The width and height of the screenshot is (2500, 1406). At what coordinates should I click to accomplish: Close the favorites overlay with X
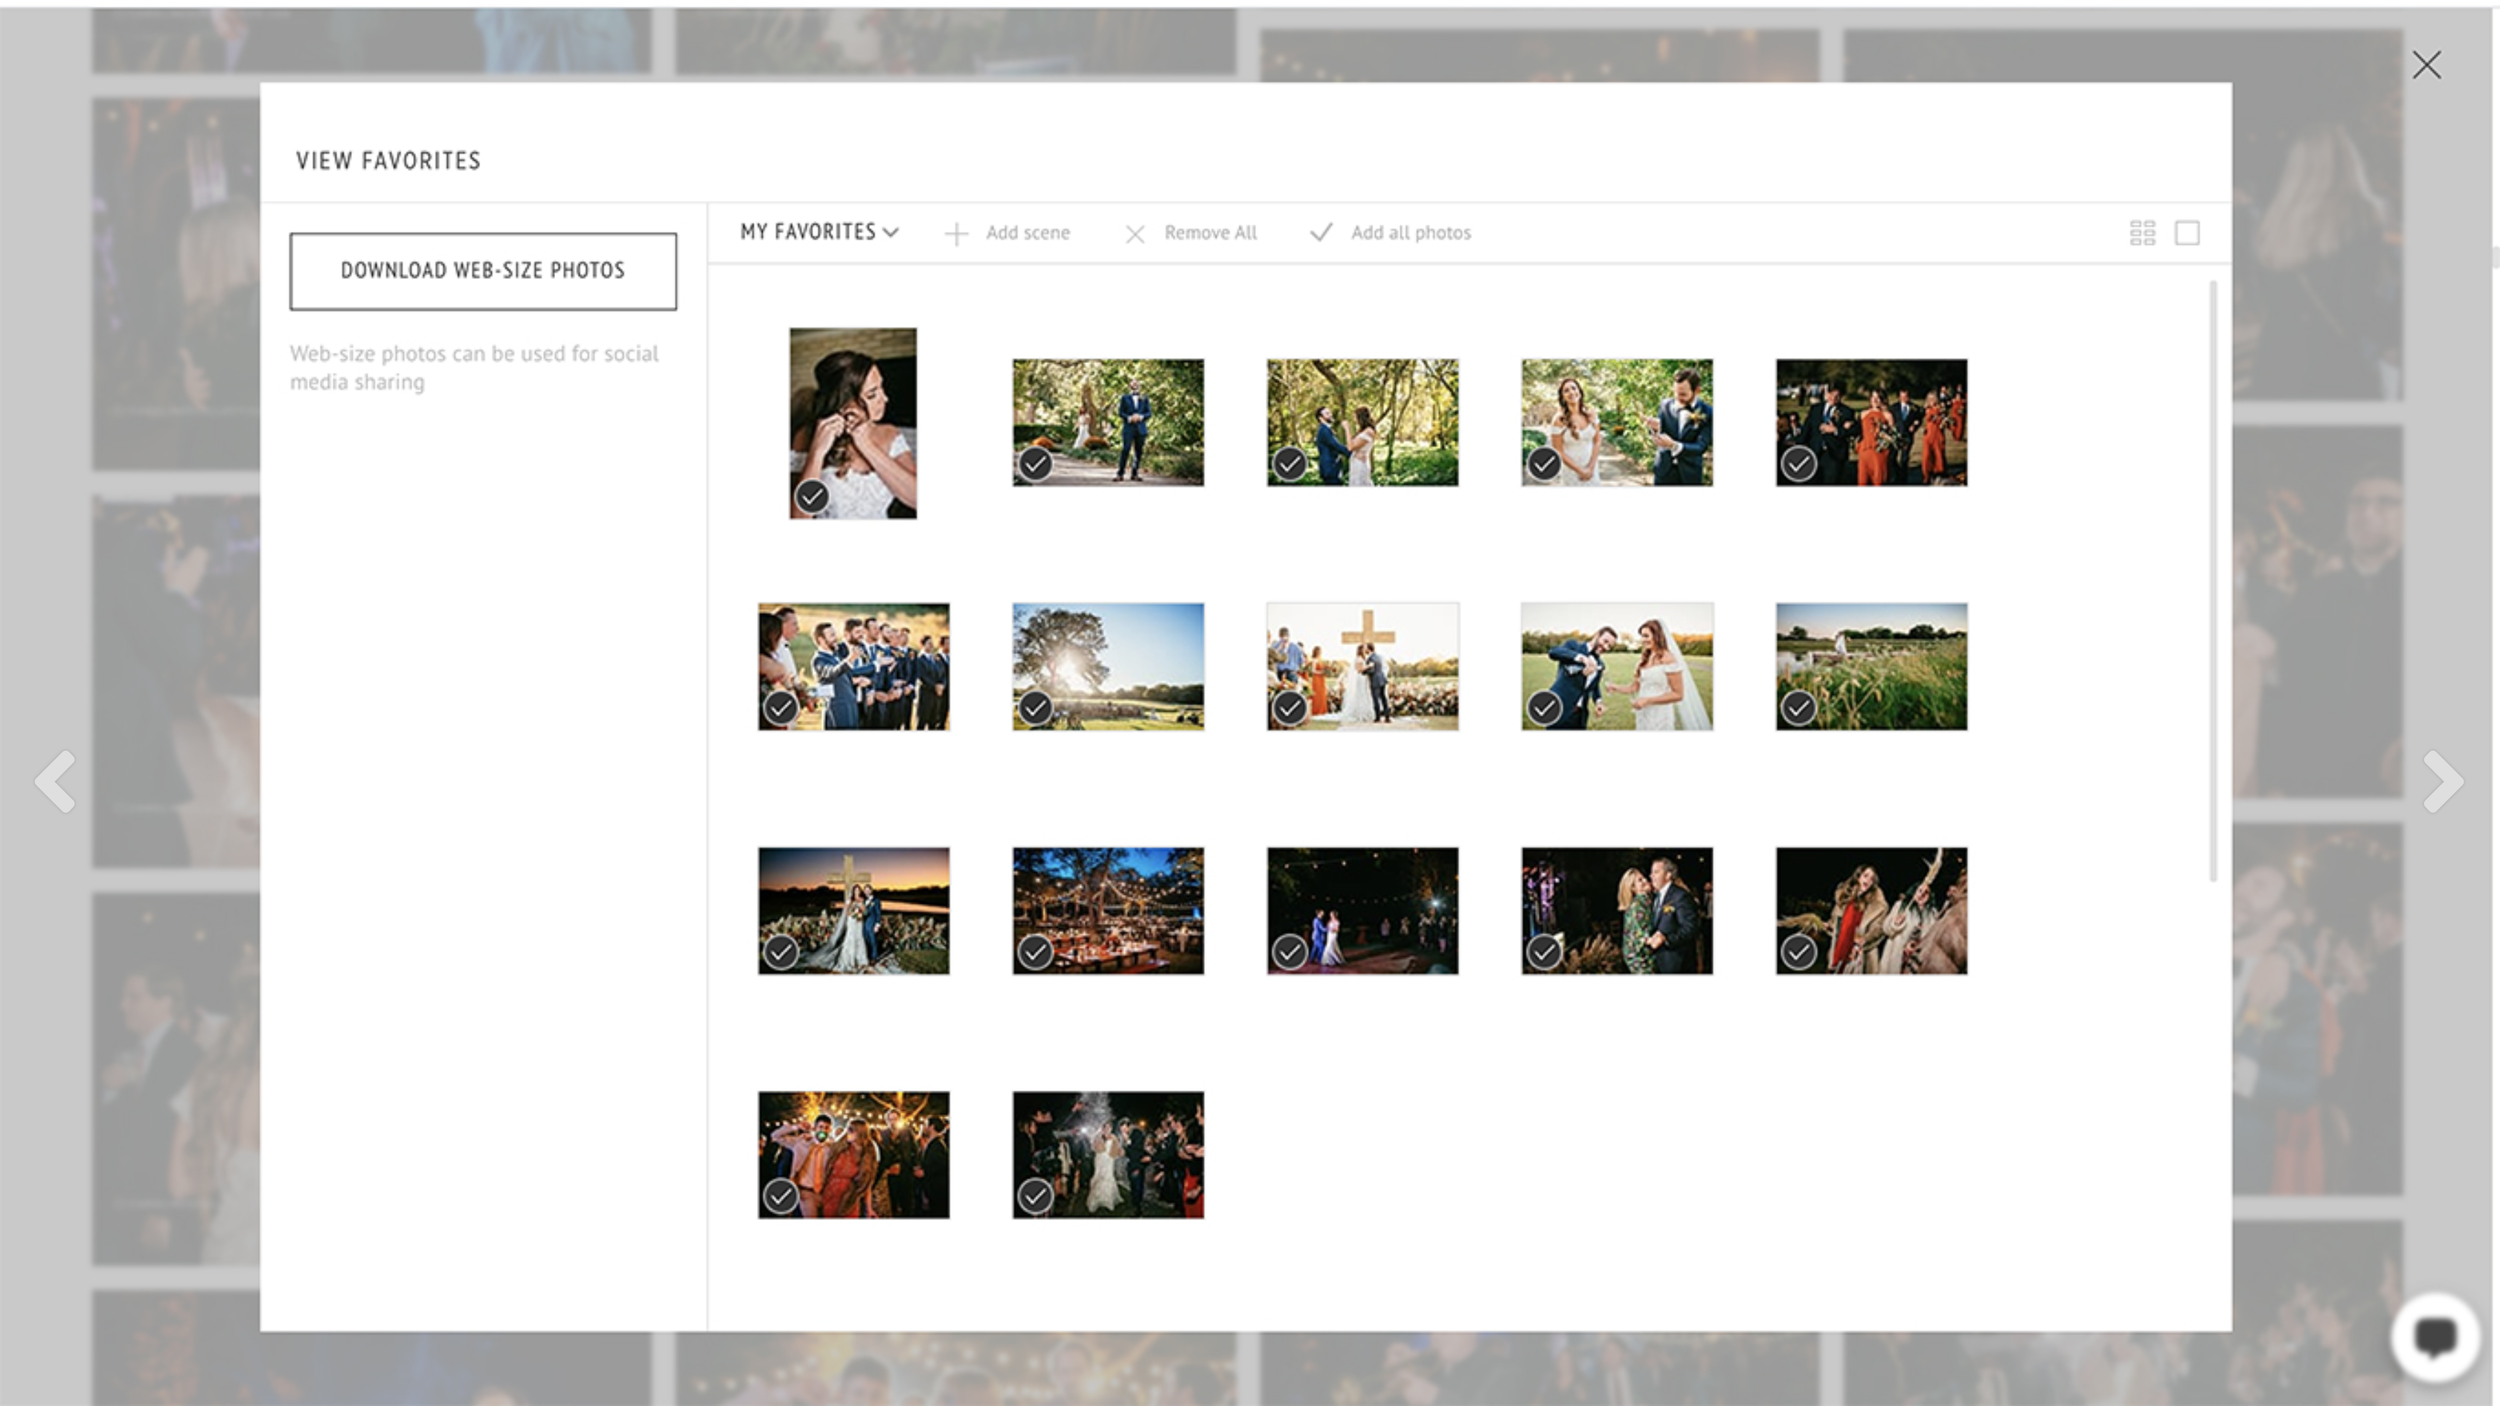(2426, 65)
